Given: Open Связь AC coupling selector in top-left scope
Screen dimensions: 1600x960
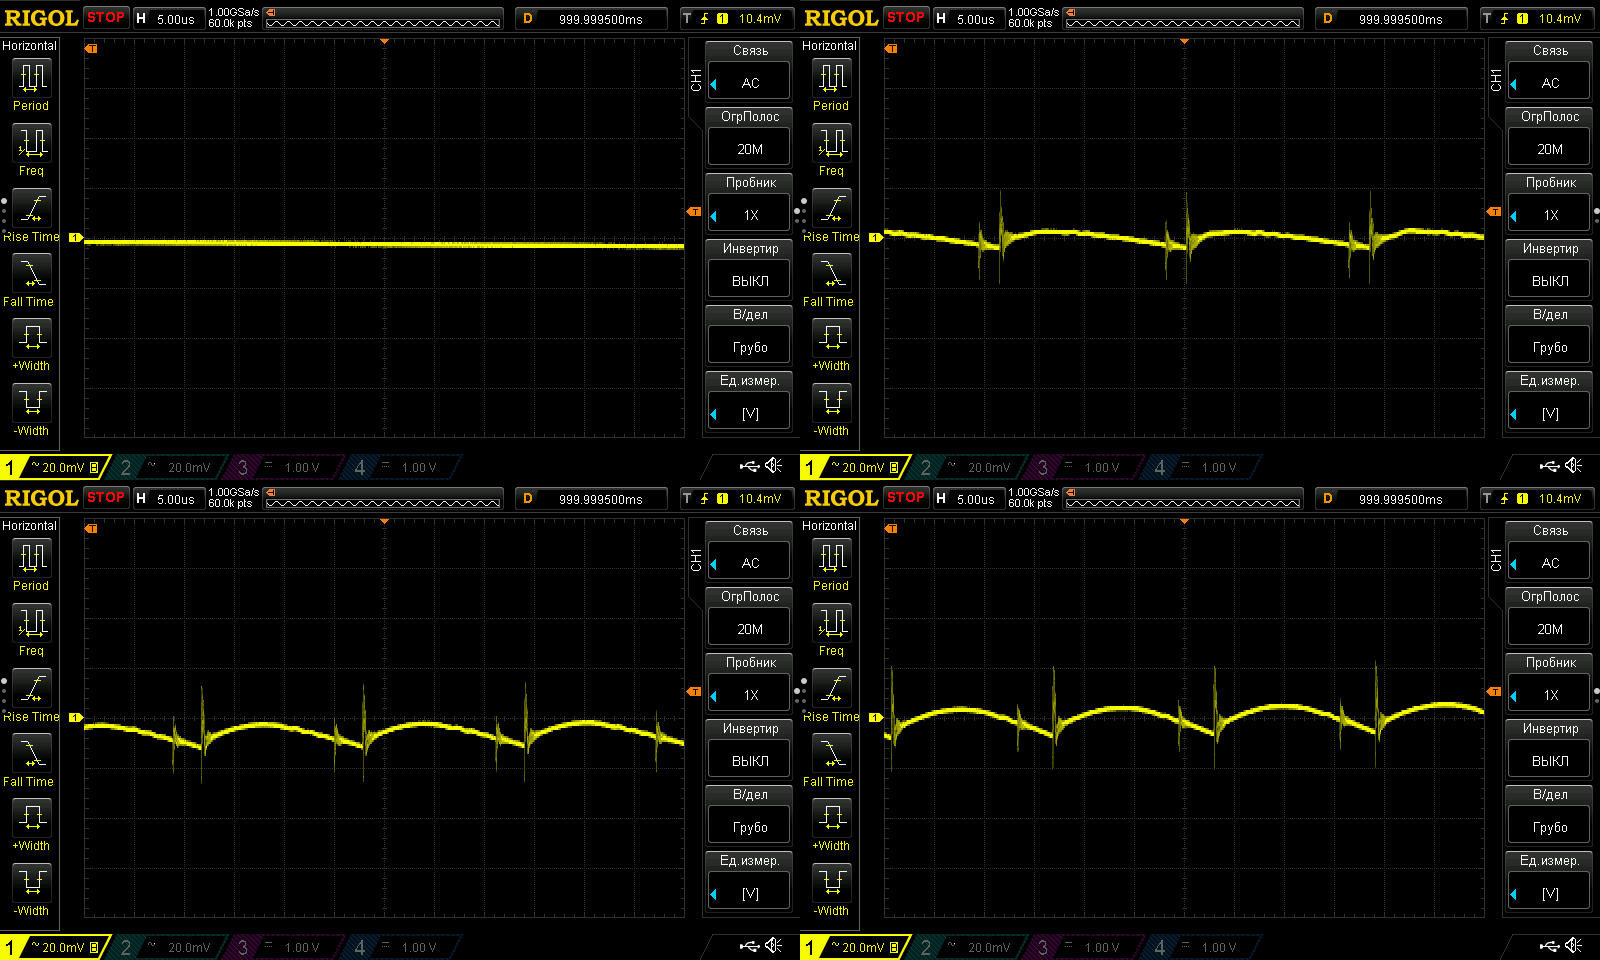Looking at the screenshot, I should point(750,83).
